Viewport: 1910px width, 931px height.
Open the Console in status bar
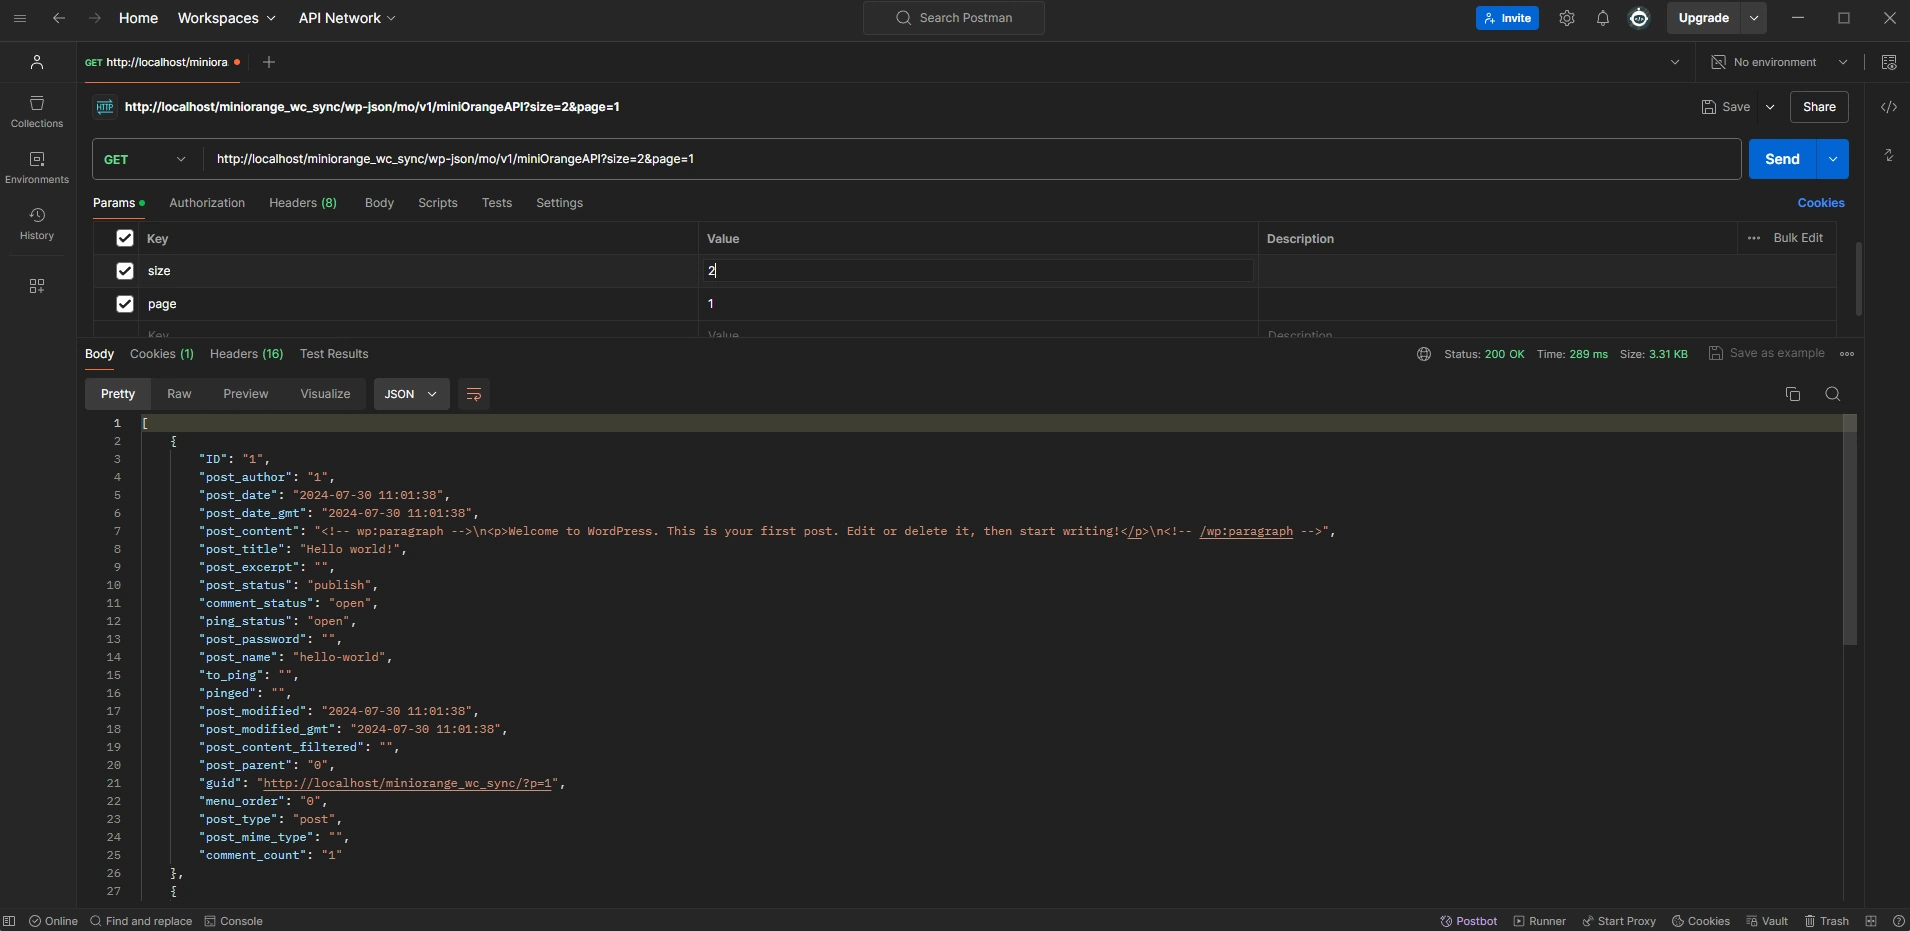click(234, 921)
